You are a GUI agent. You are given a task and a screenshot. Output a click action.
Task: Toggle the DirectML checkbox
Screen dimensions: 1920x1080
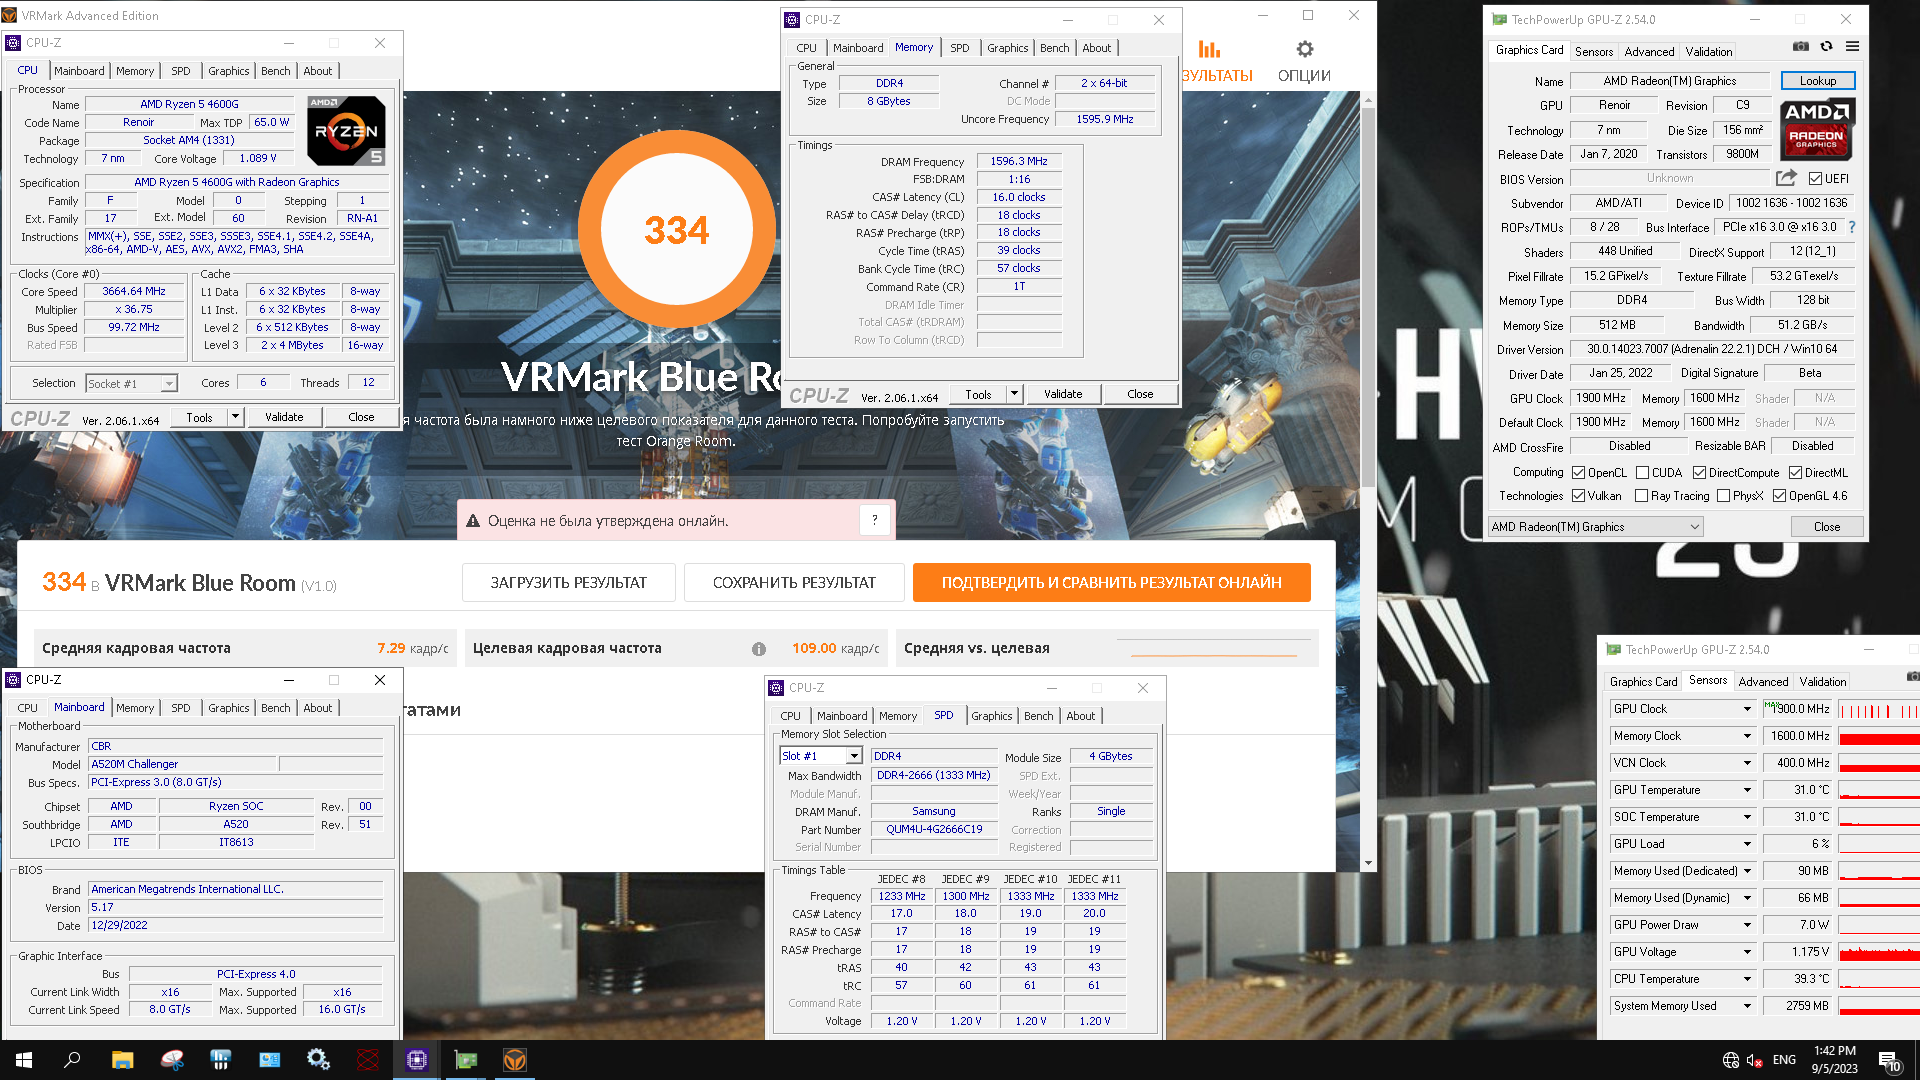click(1795, 473)
